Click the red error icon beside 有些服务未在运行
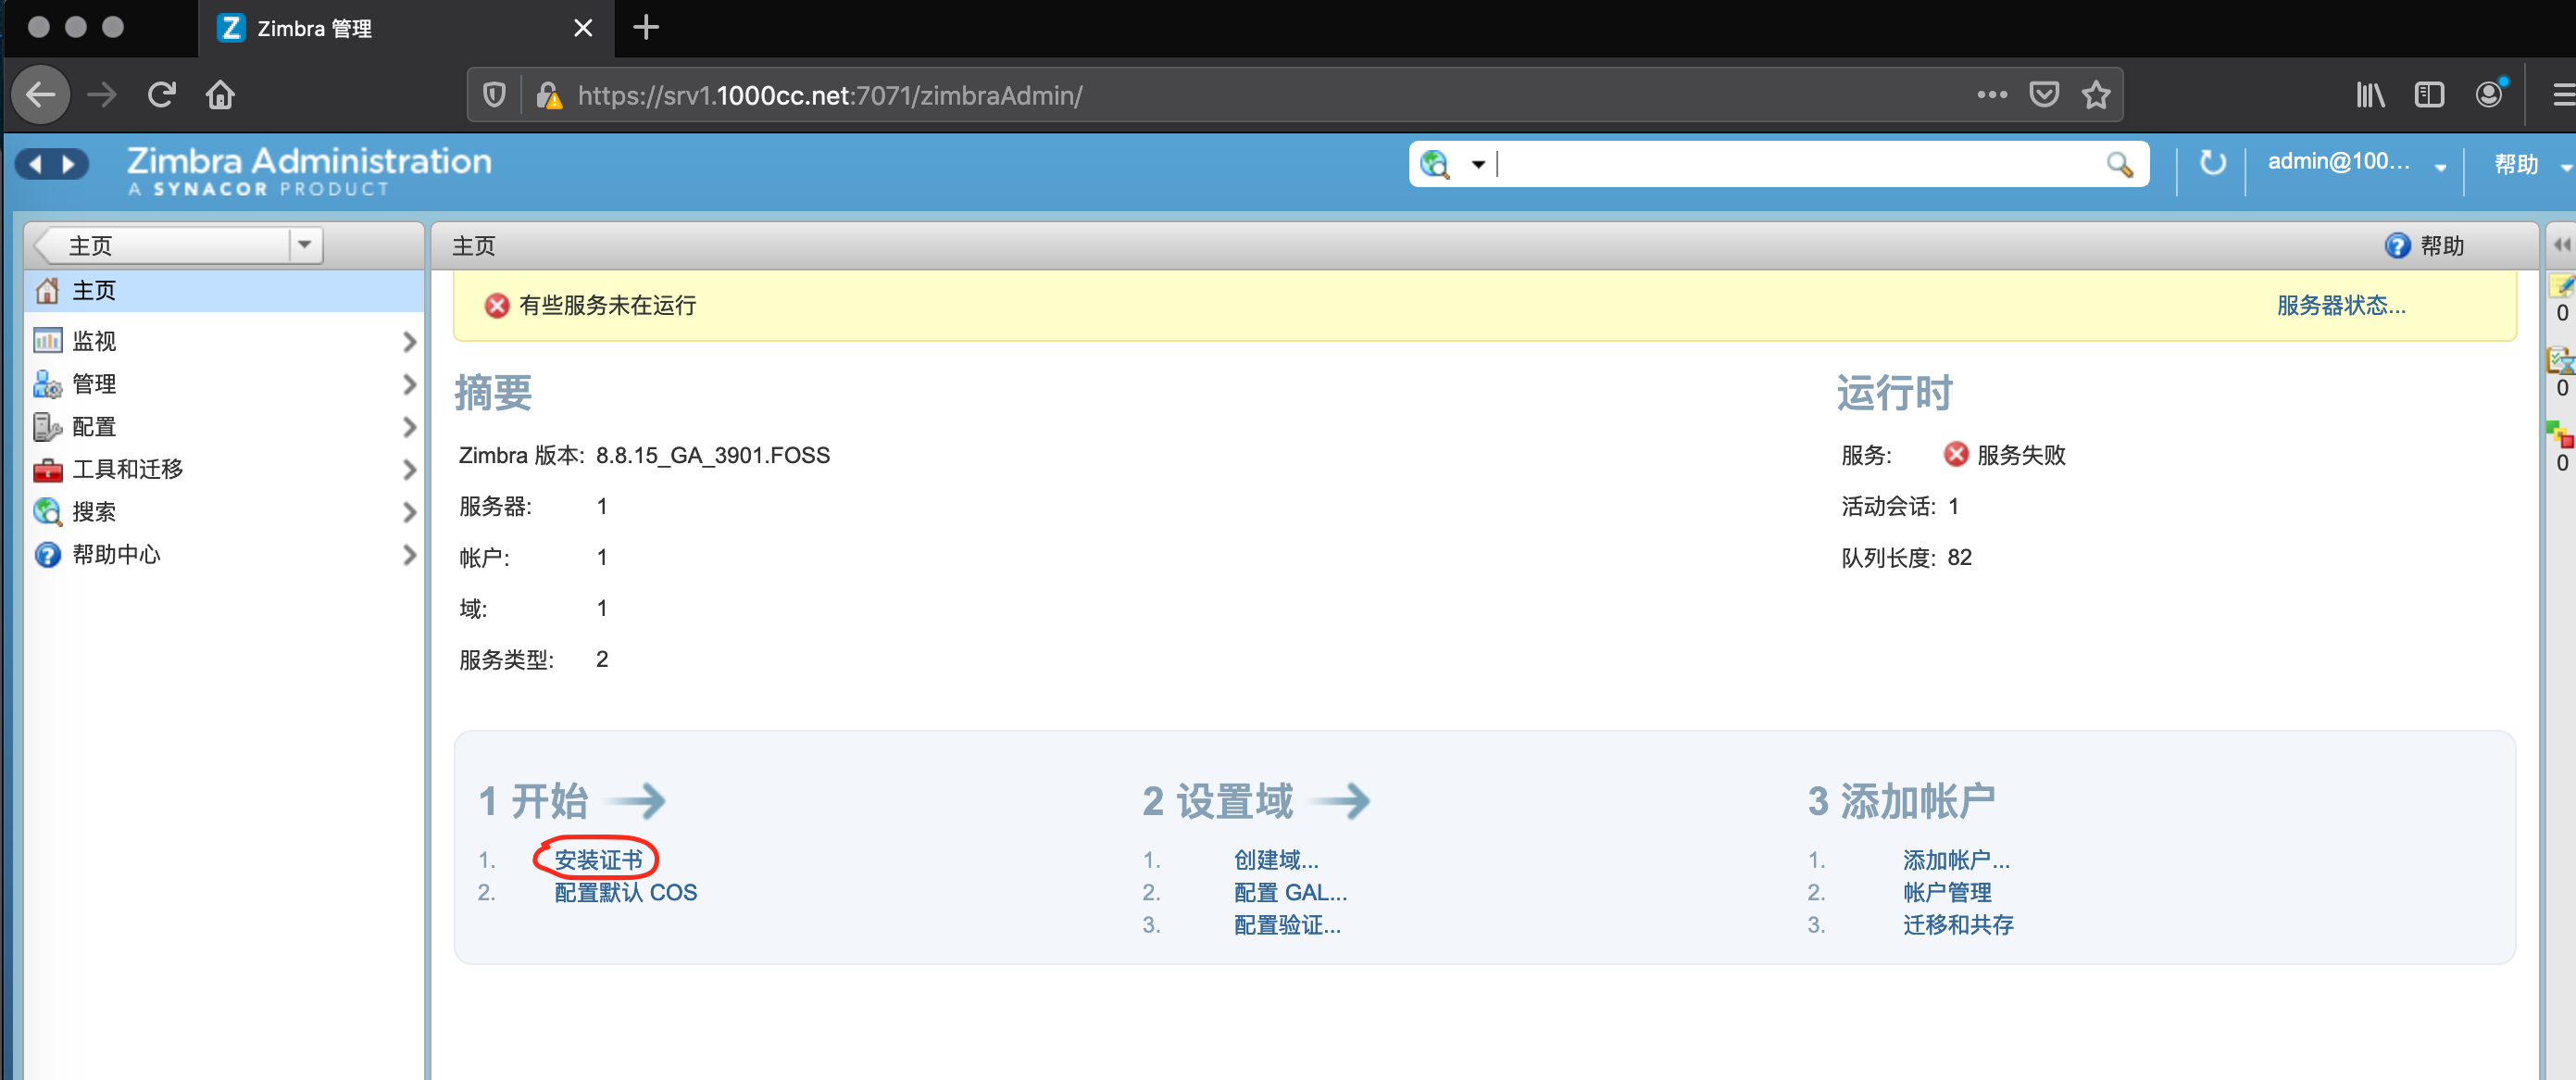Screen dimensions: 2576x1080 (x=497, y=305)
